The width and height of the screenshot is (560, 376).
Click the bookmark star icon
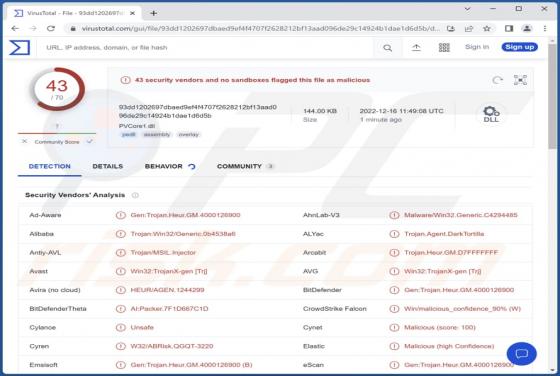click(x=486, y=29)
